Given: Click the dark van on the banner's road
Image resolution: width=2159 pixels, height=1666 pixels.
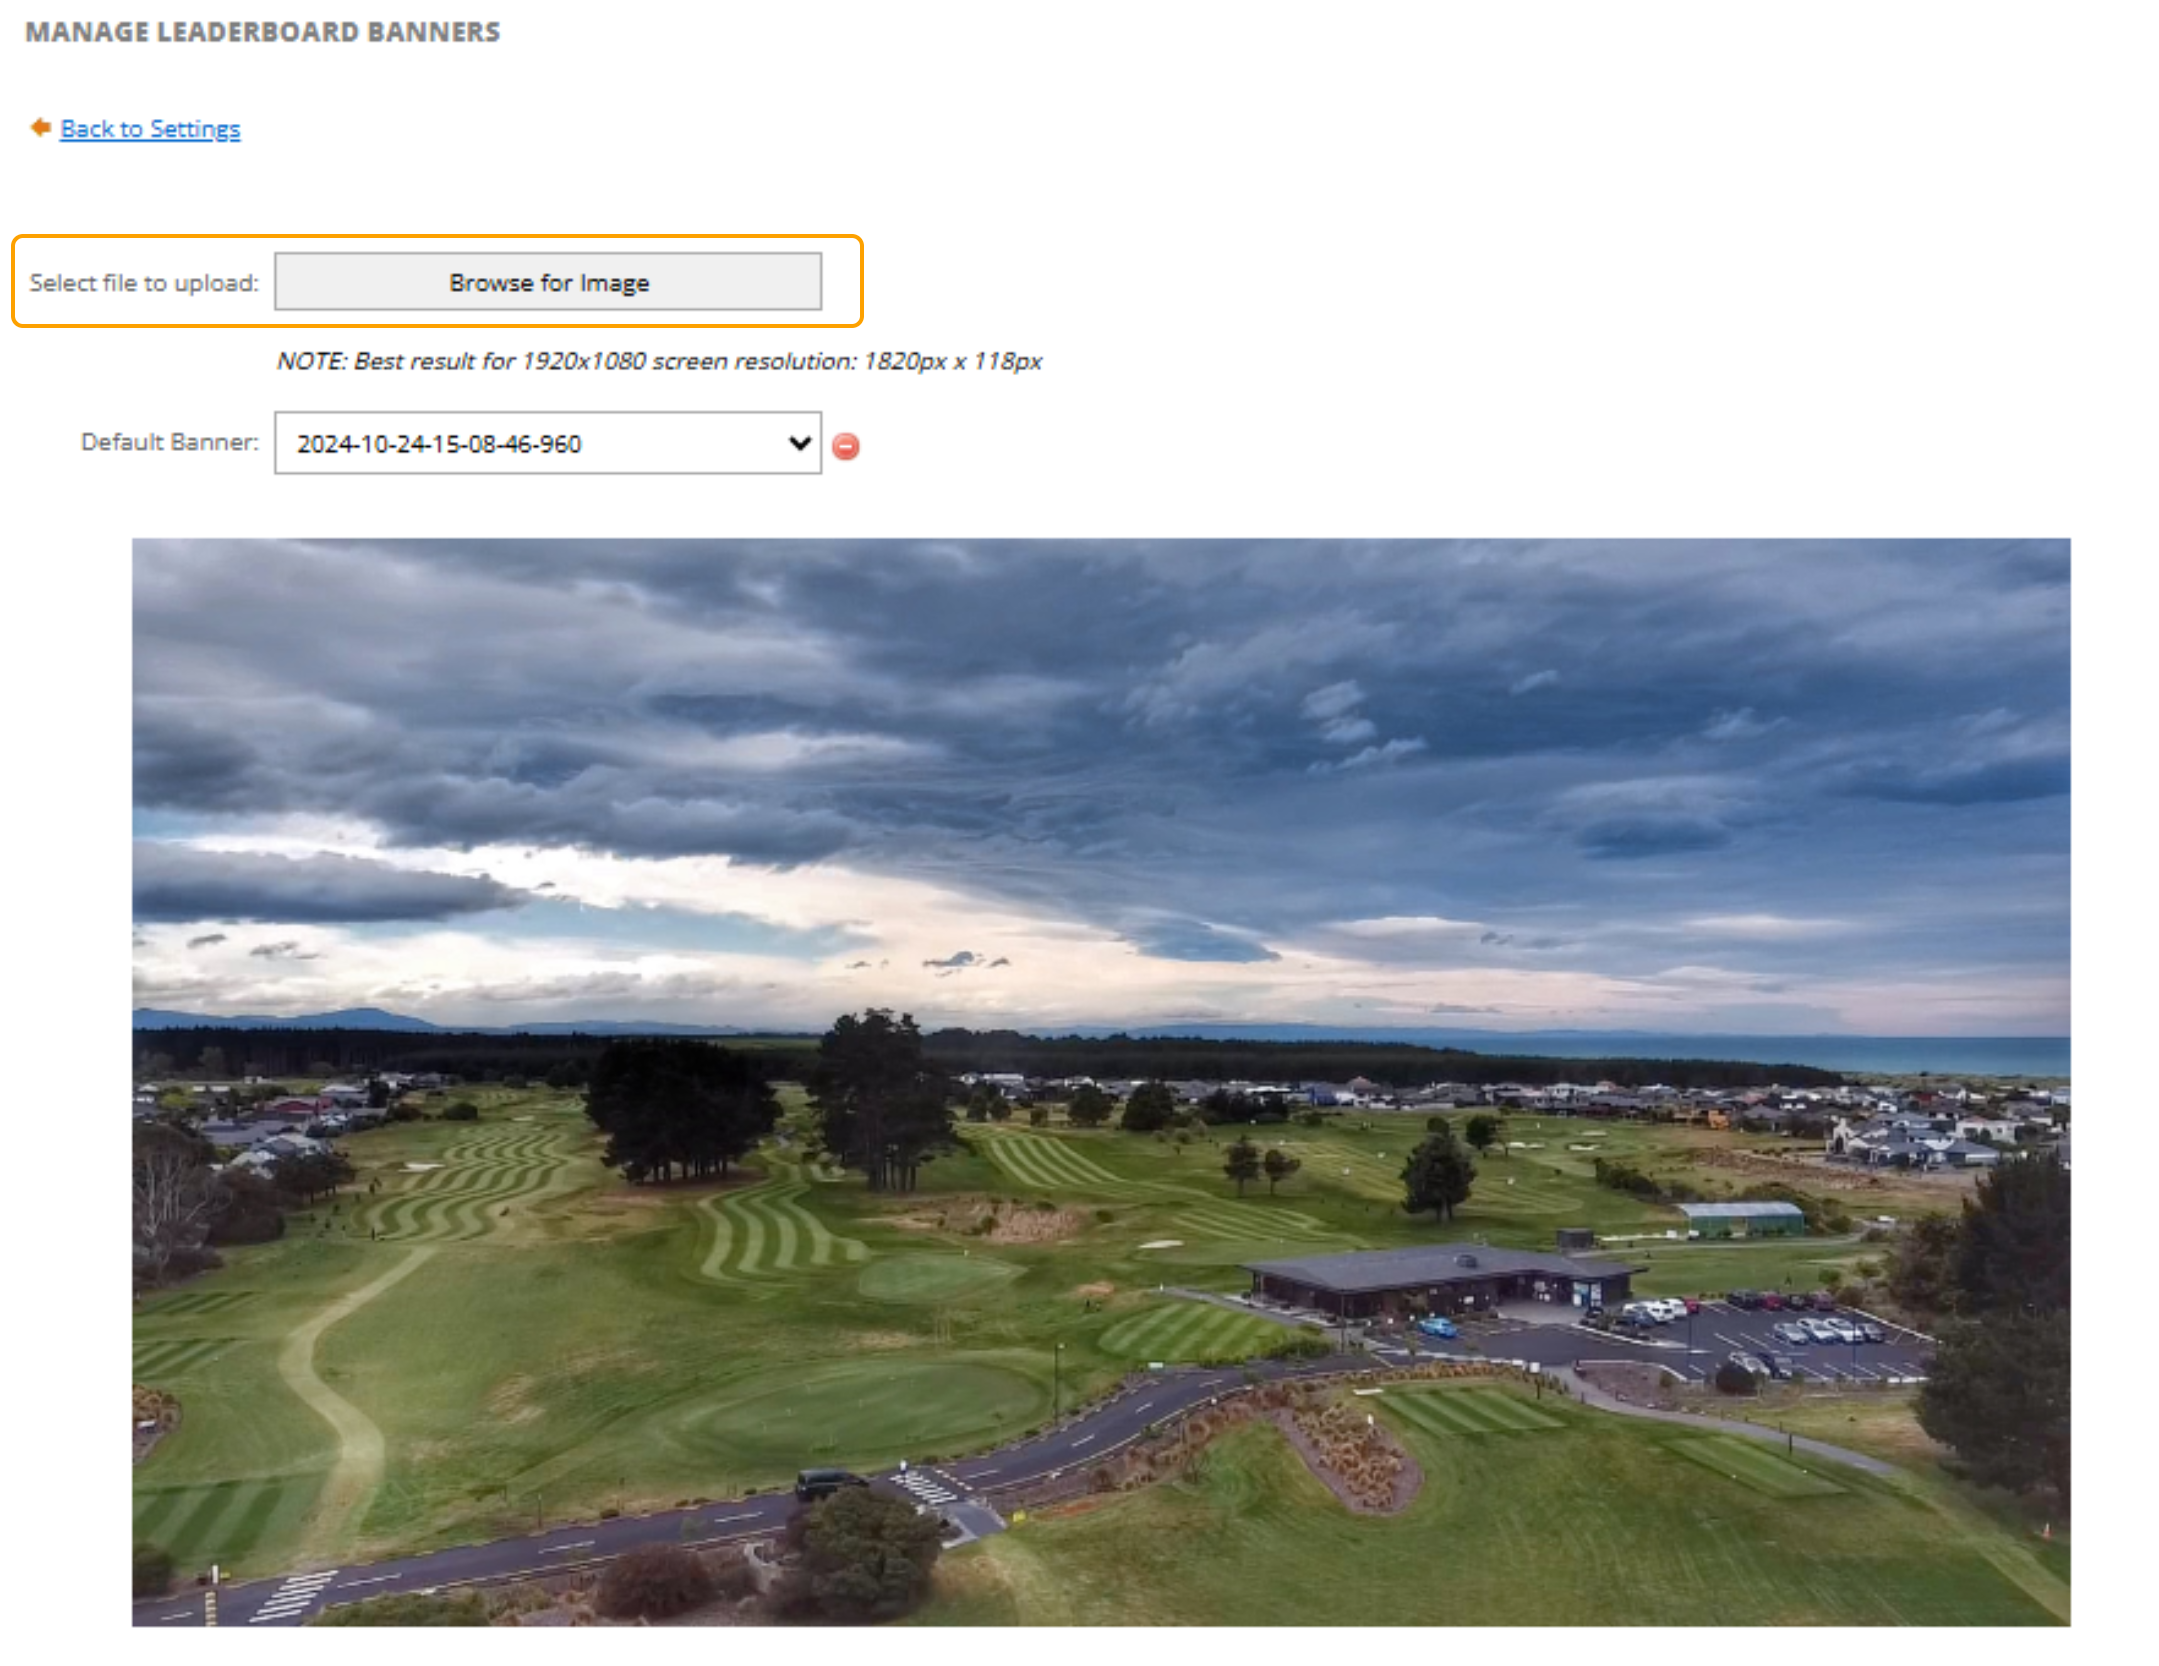Looking at the screenshot, I should point(828,1482).
